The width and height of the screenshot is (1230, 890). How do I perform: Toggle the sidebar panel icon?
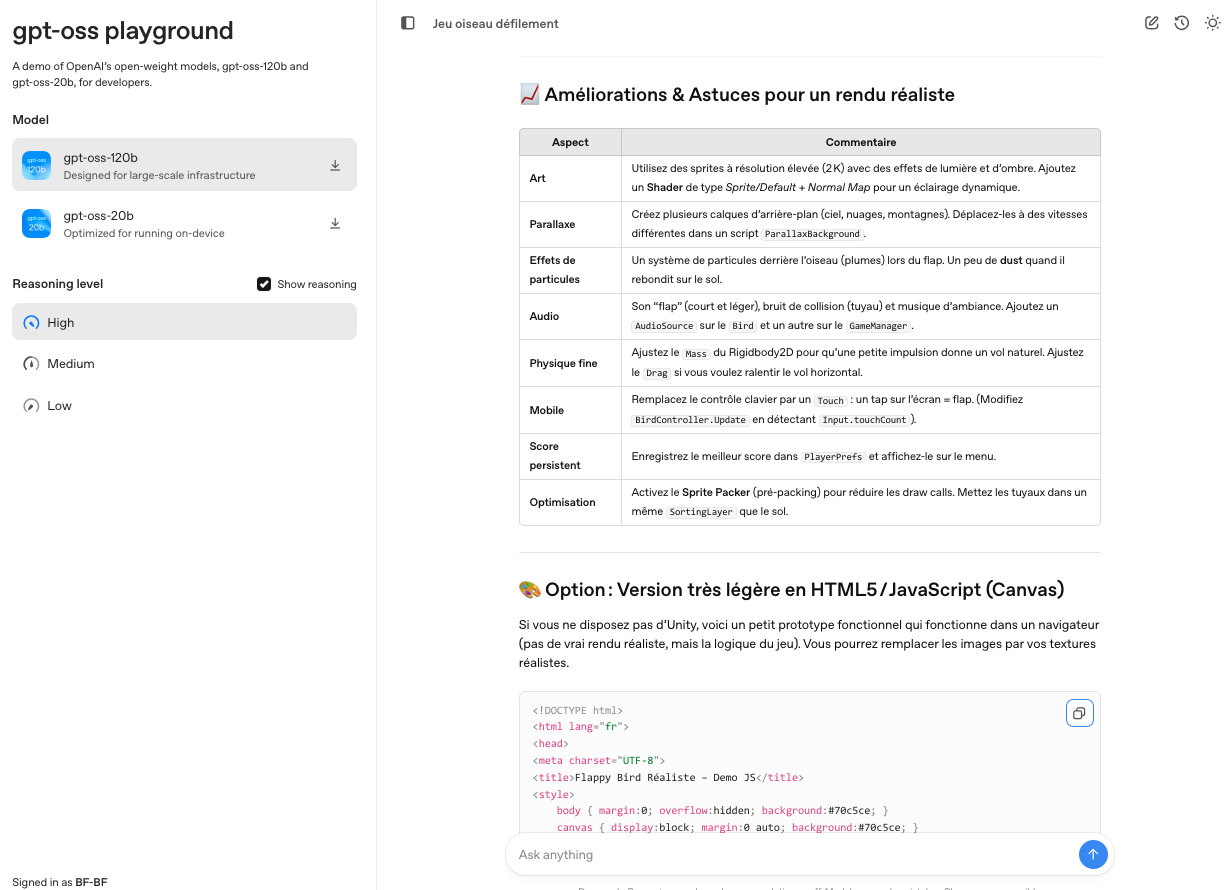pos(408,23)
